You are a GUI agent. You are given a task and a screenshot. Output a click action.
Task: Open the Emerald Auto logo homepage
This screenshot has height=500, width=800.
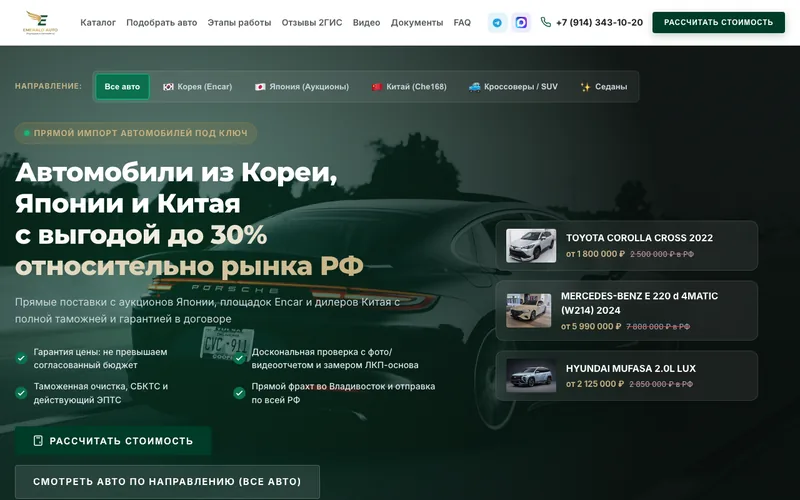tap(40, 22)
